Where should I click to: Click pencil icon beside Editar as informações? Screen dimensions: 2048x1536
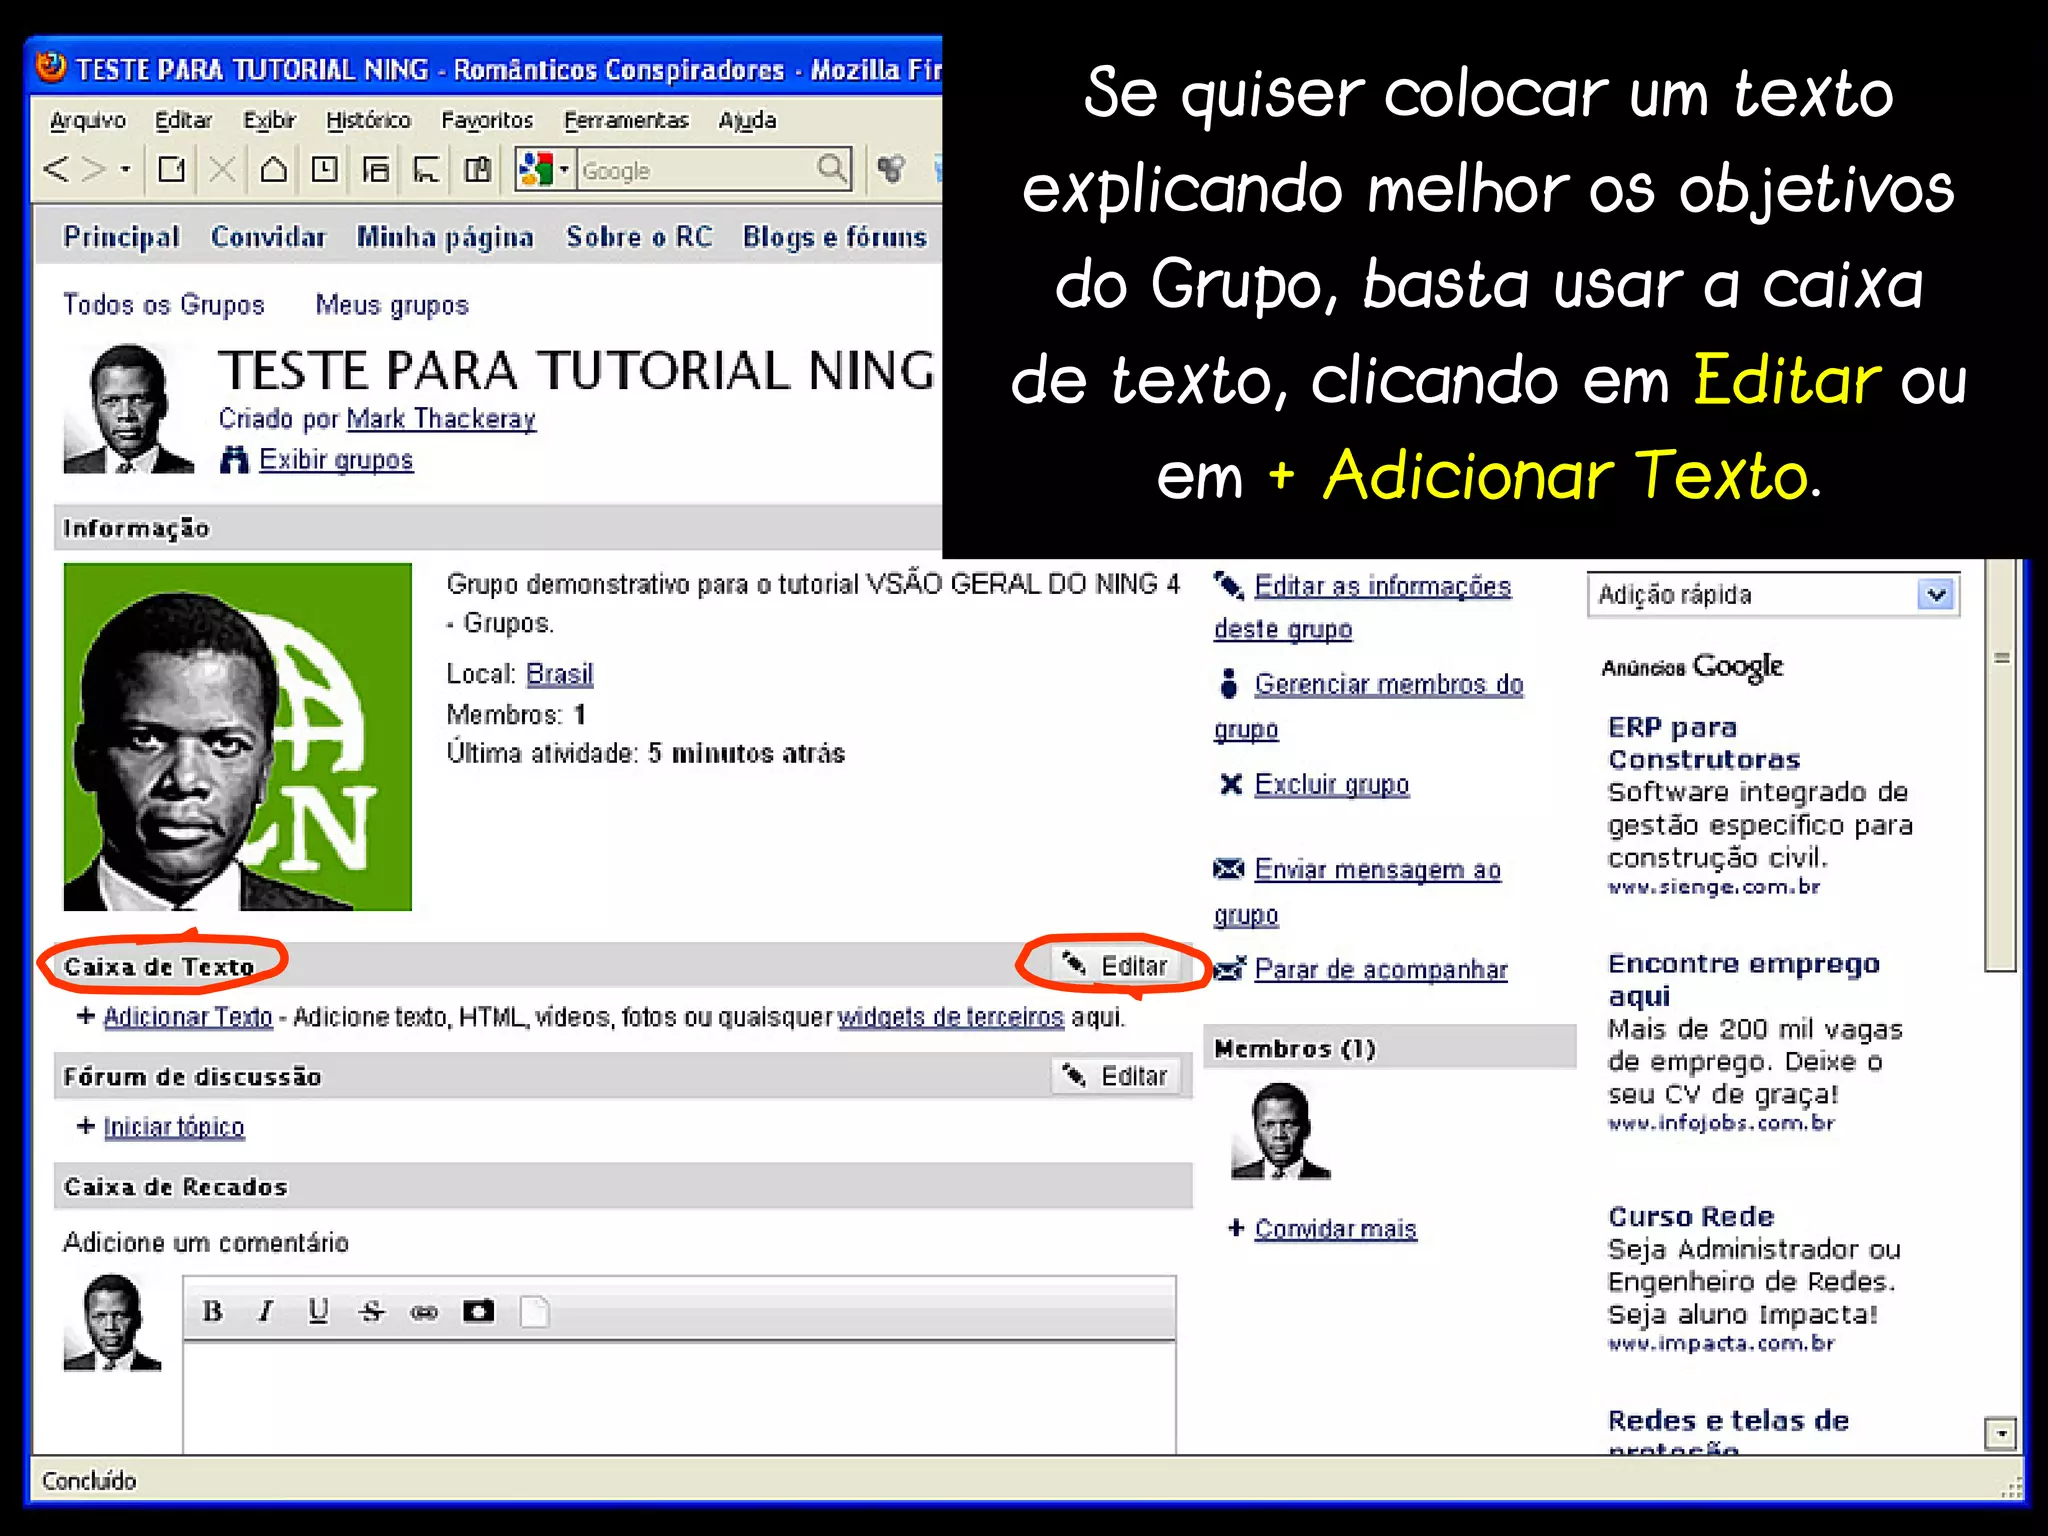pos(1228,585)
